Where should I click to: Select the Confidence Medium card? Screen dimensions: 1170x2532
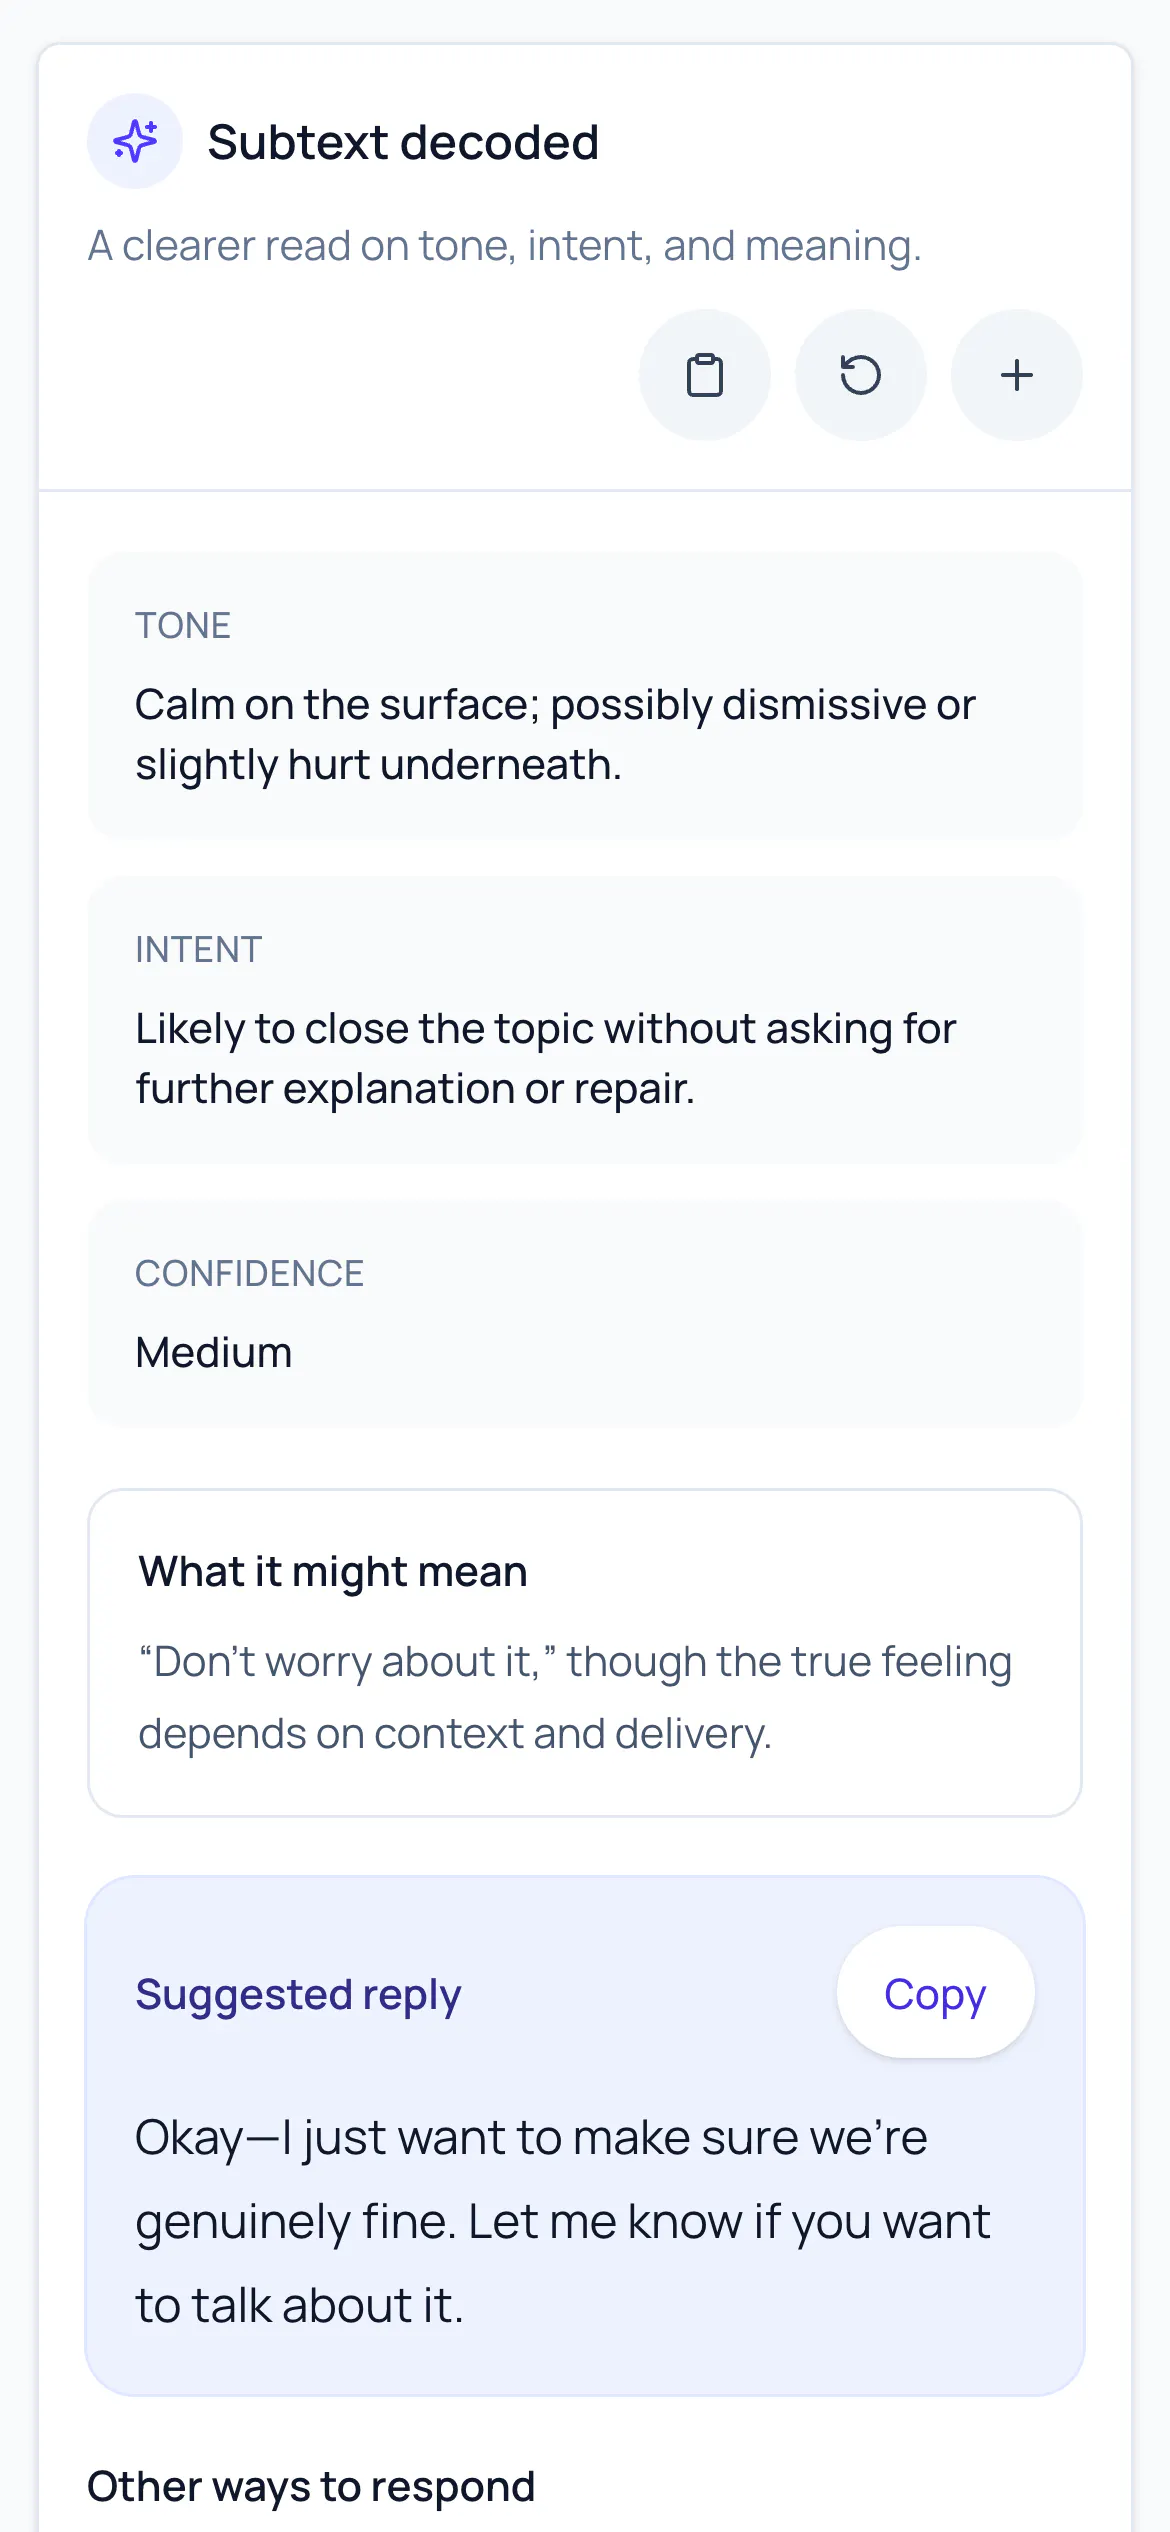585,1314
